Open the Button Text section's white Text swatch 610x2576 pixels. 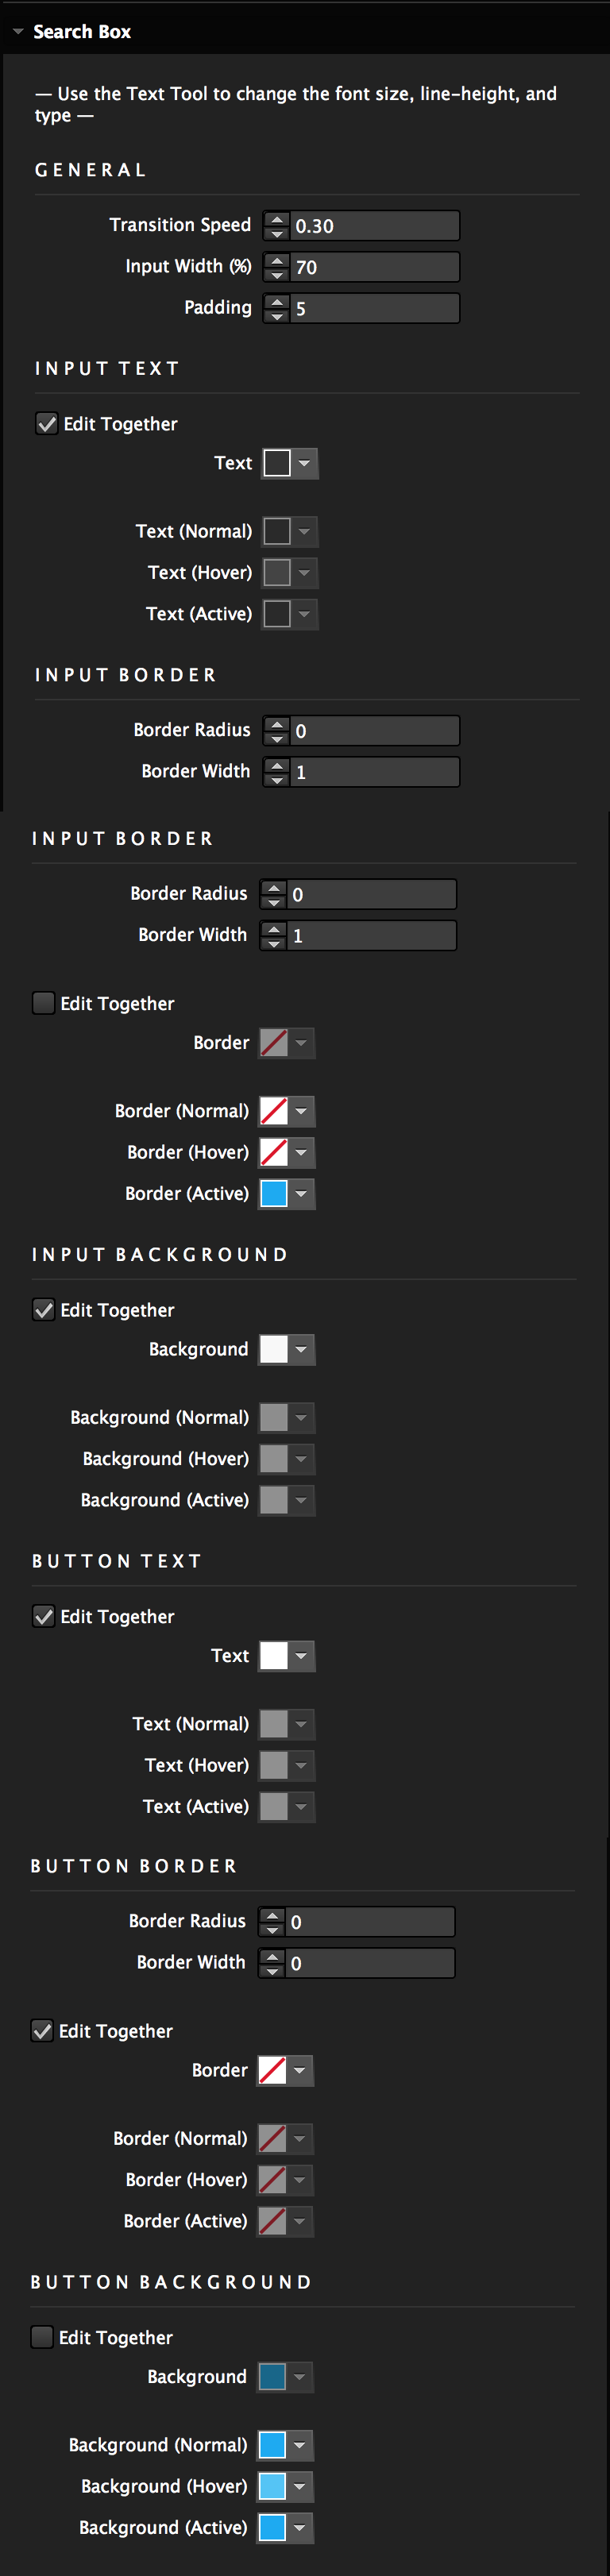pos(274,1656)
